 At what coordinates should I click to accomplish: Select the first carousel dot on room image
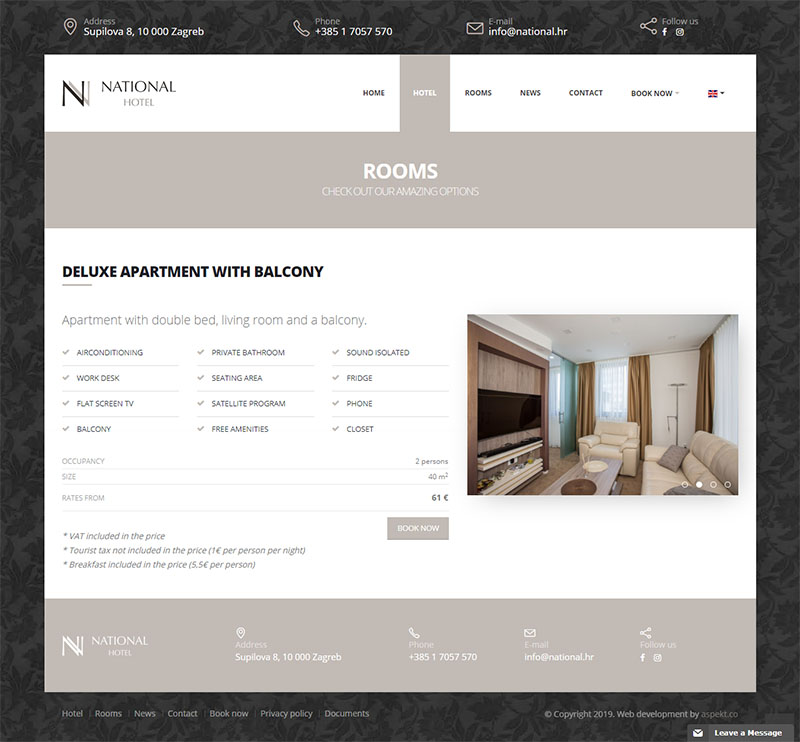(x=685, y=484)
